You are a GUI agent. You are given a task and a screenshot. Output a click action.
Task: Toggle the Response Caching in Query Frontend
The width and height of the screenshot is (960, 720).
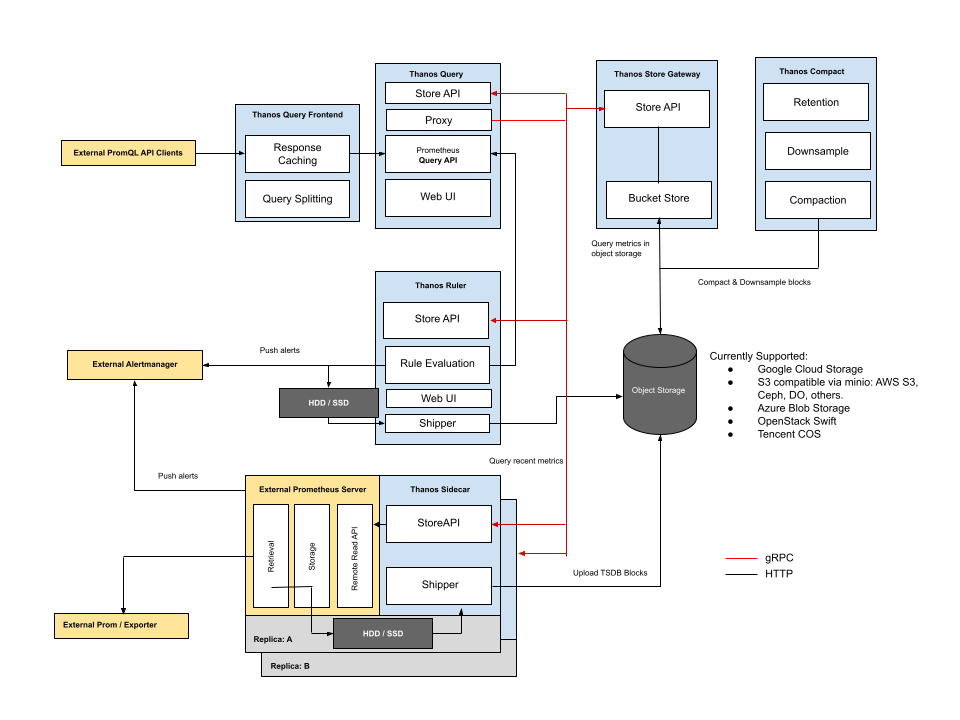[x=297, y=153]
